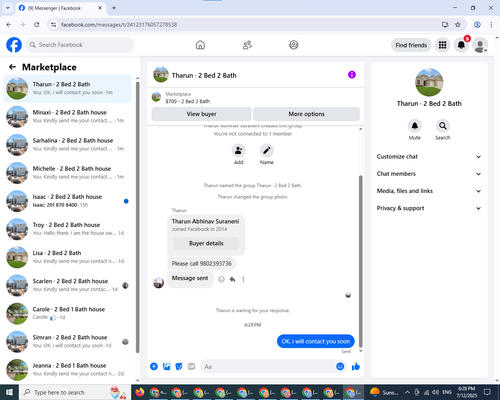Click the More options button
Image resolution: width=500 pixels, height=400 pixels.
(x=306, y=114)
